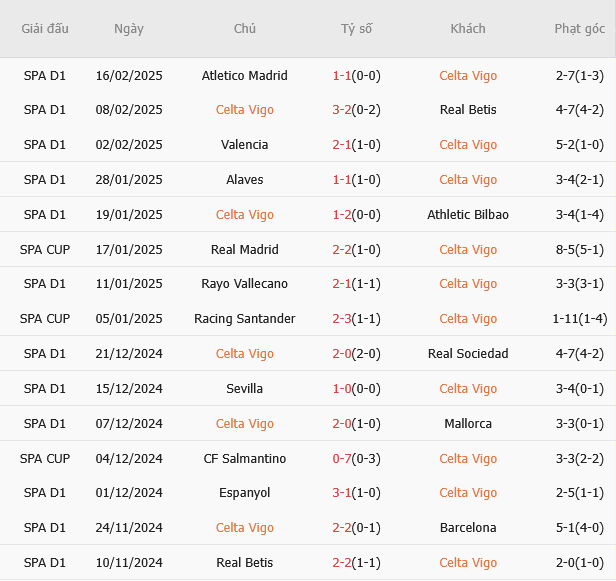Open the Espanyol team link

coord(244,493)
